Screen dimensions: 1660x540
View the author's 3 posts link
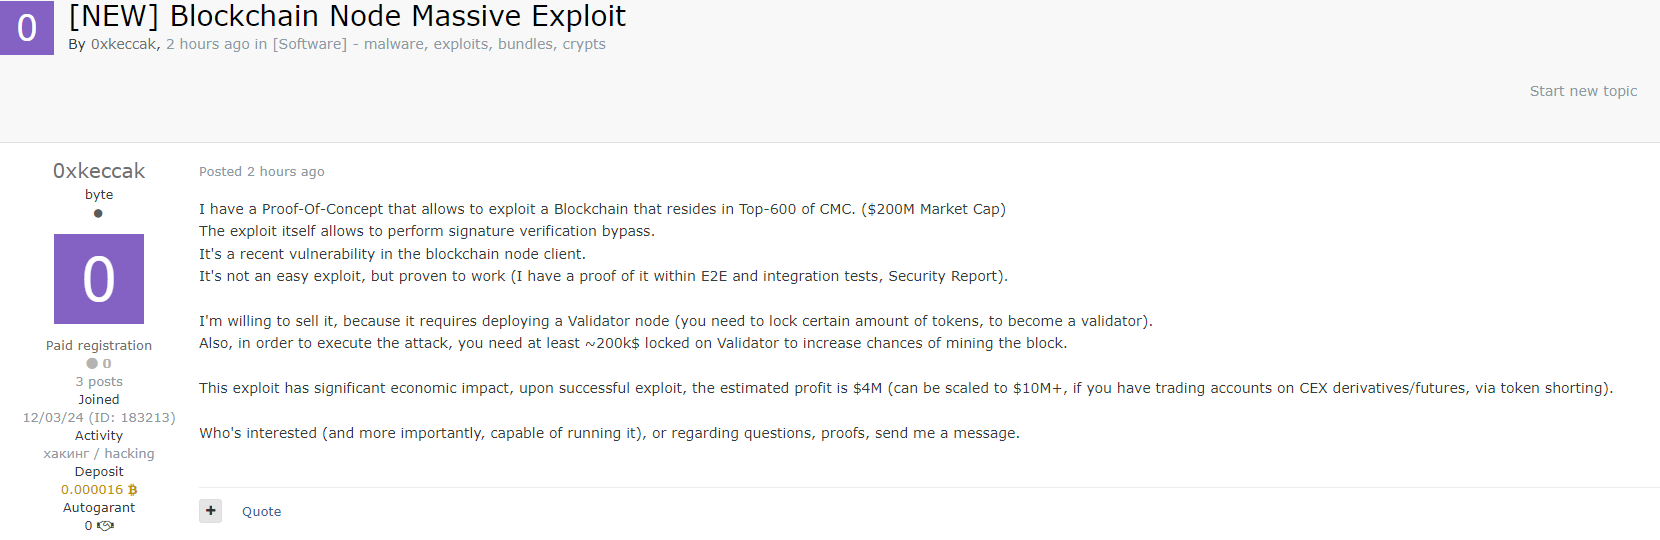[99, 382]
